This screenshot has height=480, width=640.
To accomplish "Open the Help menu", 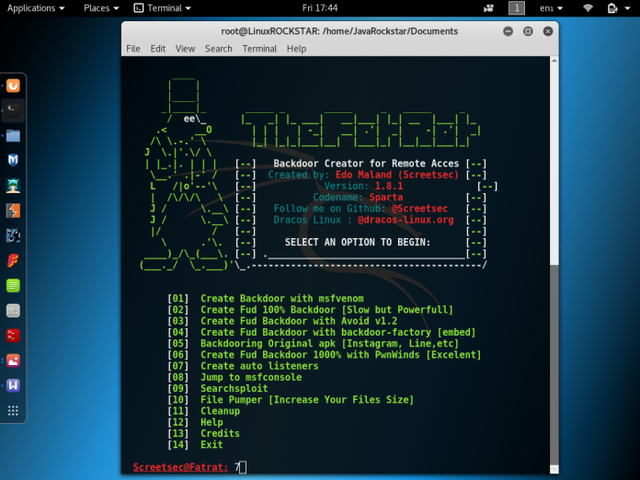I will click(x=296, y=49).
